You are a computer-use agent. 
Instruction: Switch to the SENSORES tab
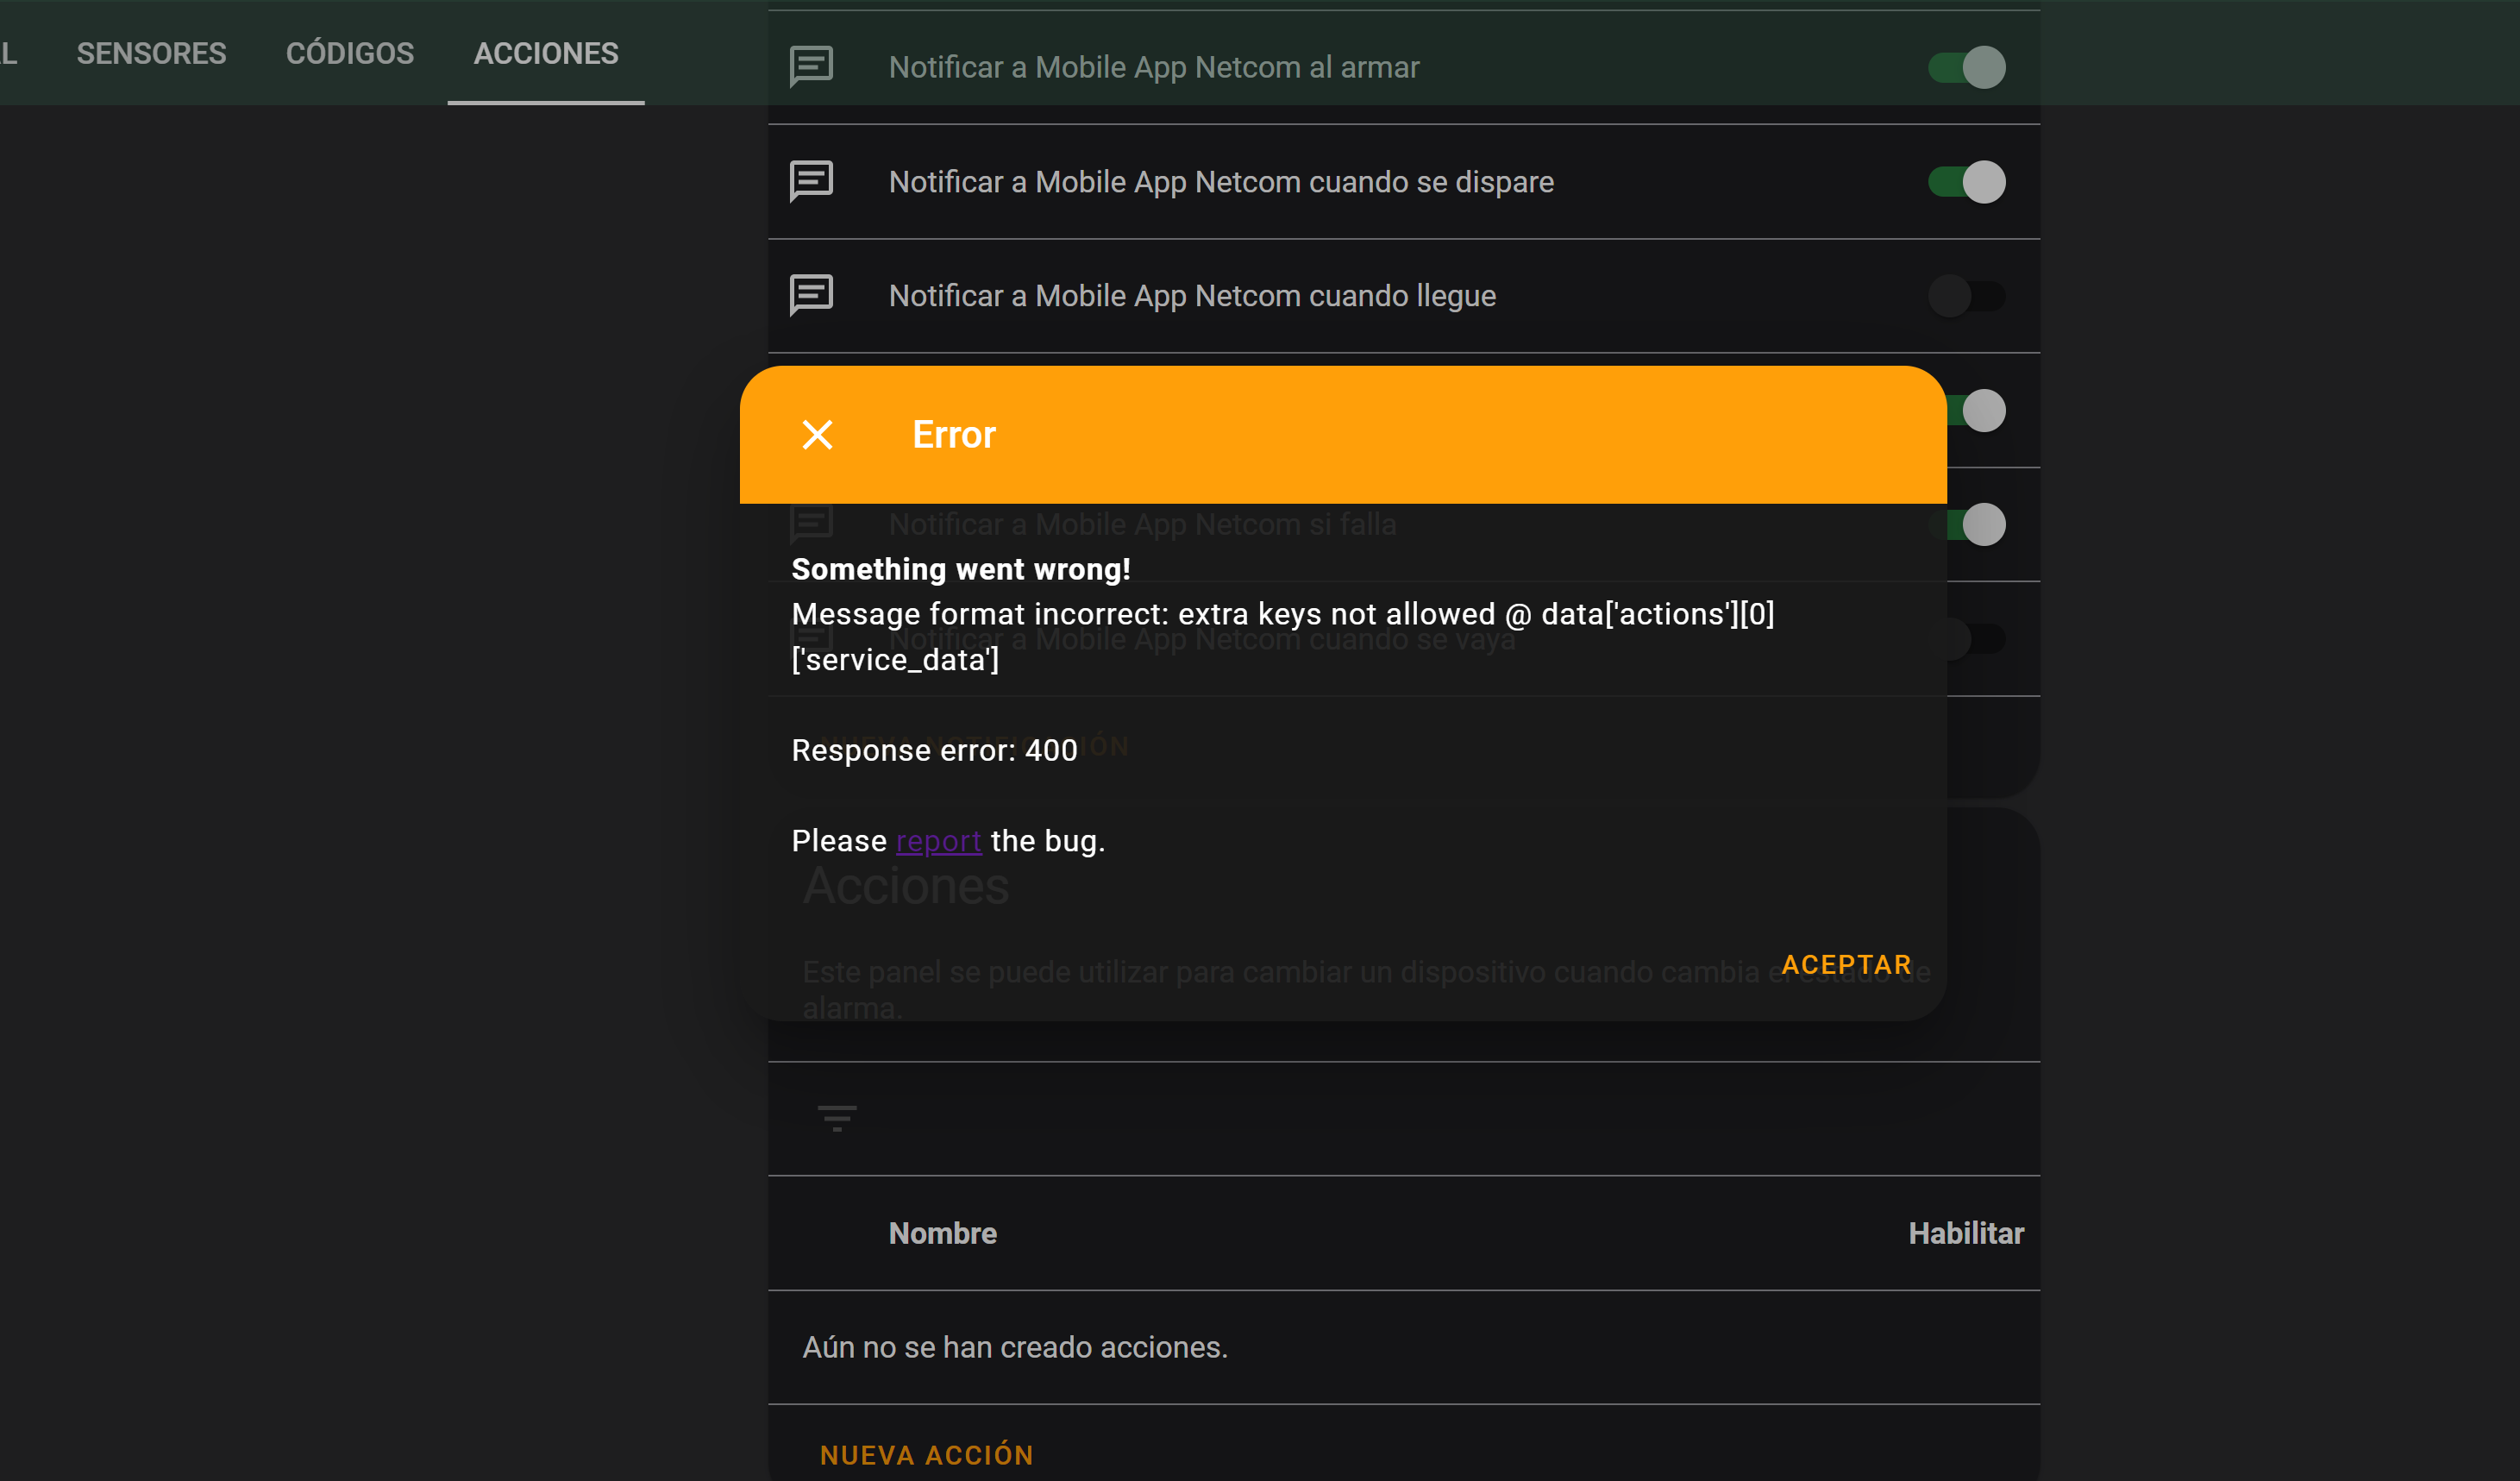point(151,52)
